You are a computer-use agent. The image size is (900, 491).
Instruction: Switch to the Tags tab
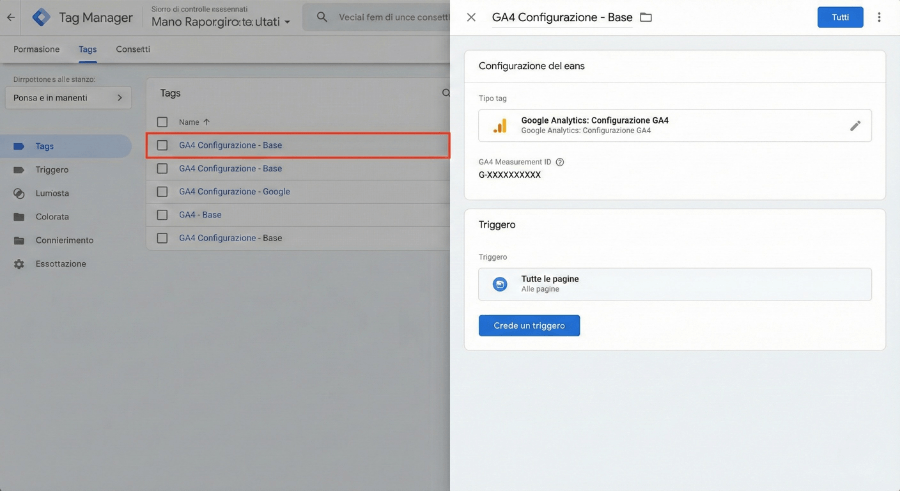coord(87,49)
